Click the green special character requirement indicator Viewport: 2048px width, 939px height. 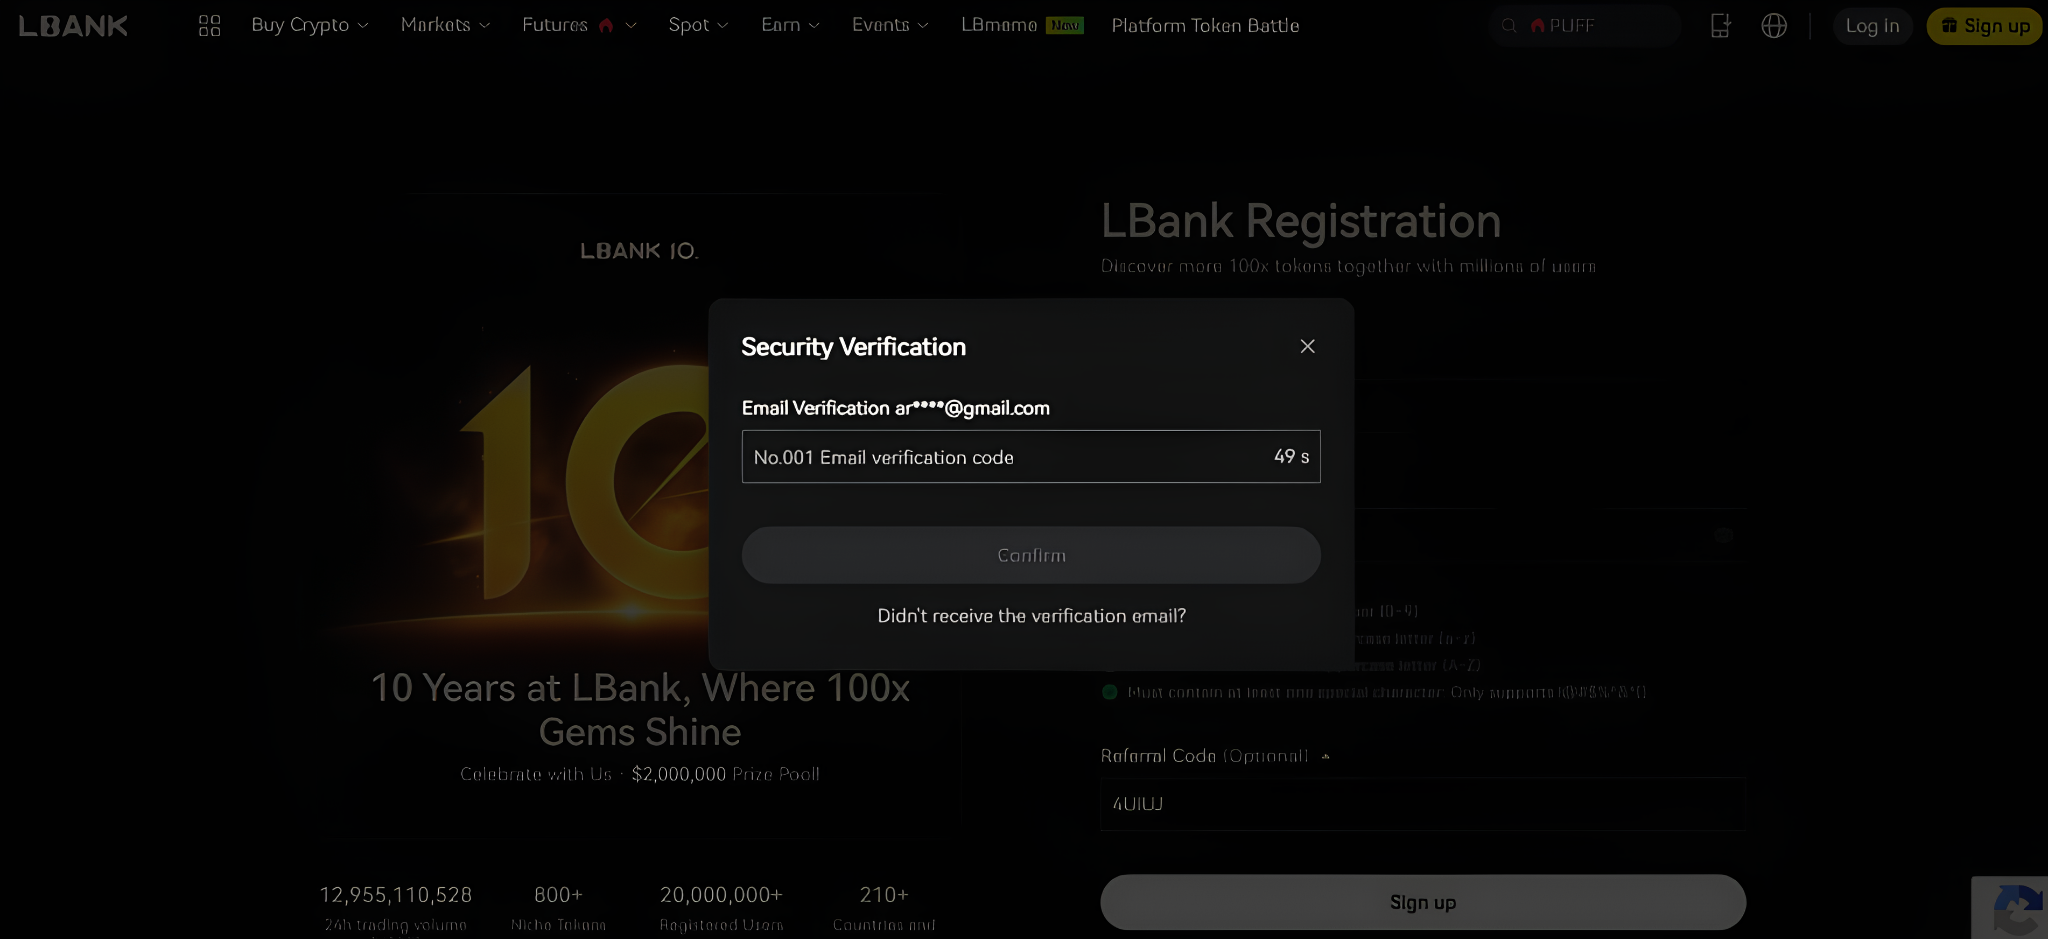pyautogui.click(x=1110, y=691)
